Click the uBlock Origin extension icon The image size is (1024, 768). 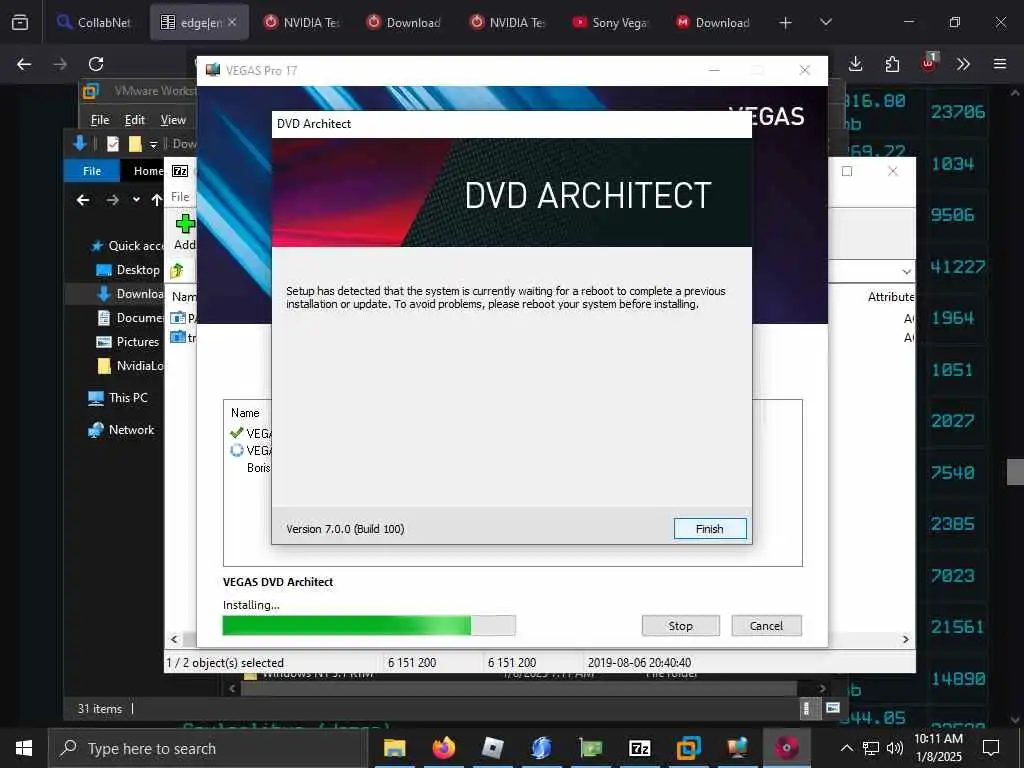tap(929, 63)
